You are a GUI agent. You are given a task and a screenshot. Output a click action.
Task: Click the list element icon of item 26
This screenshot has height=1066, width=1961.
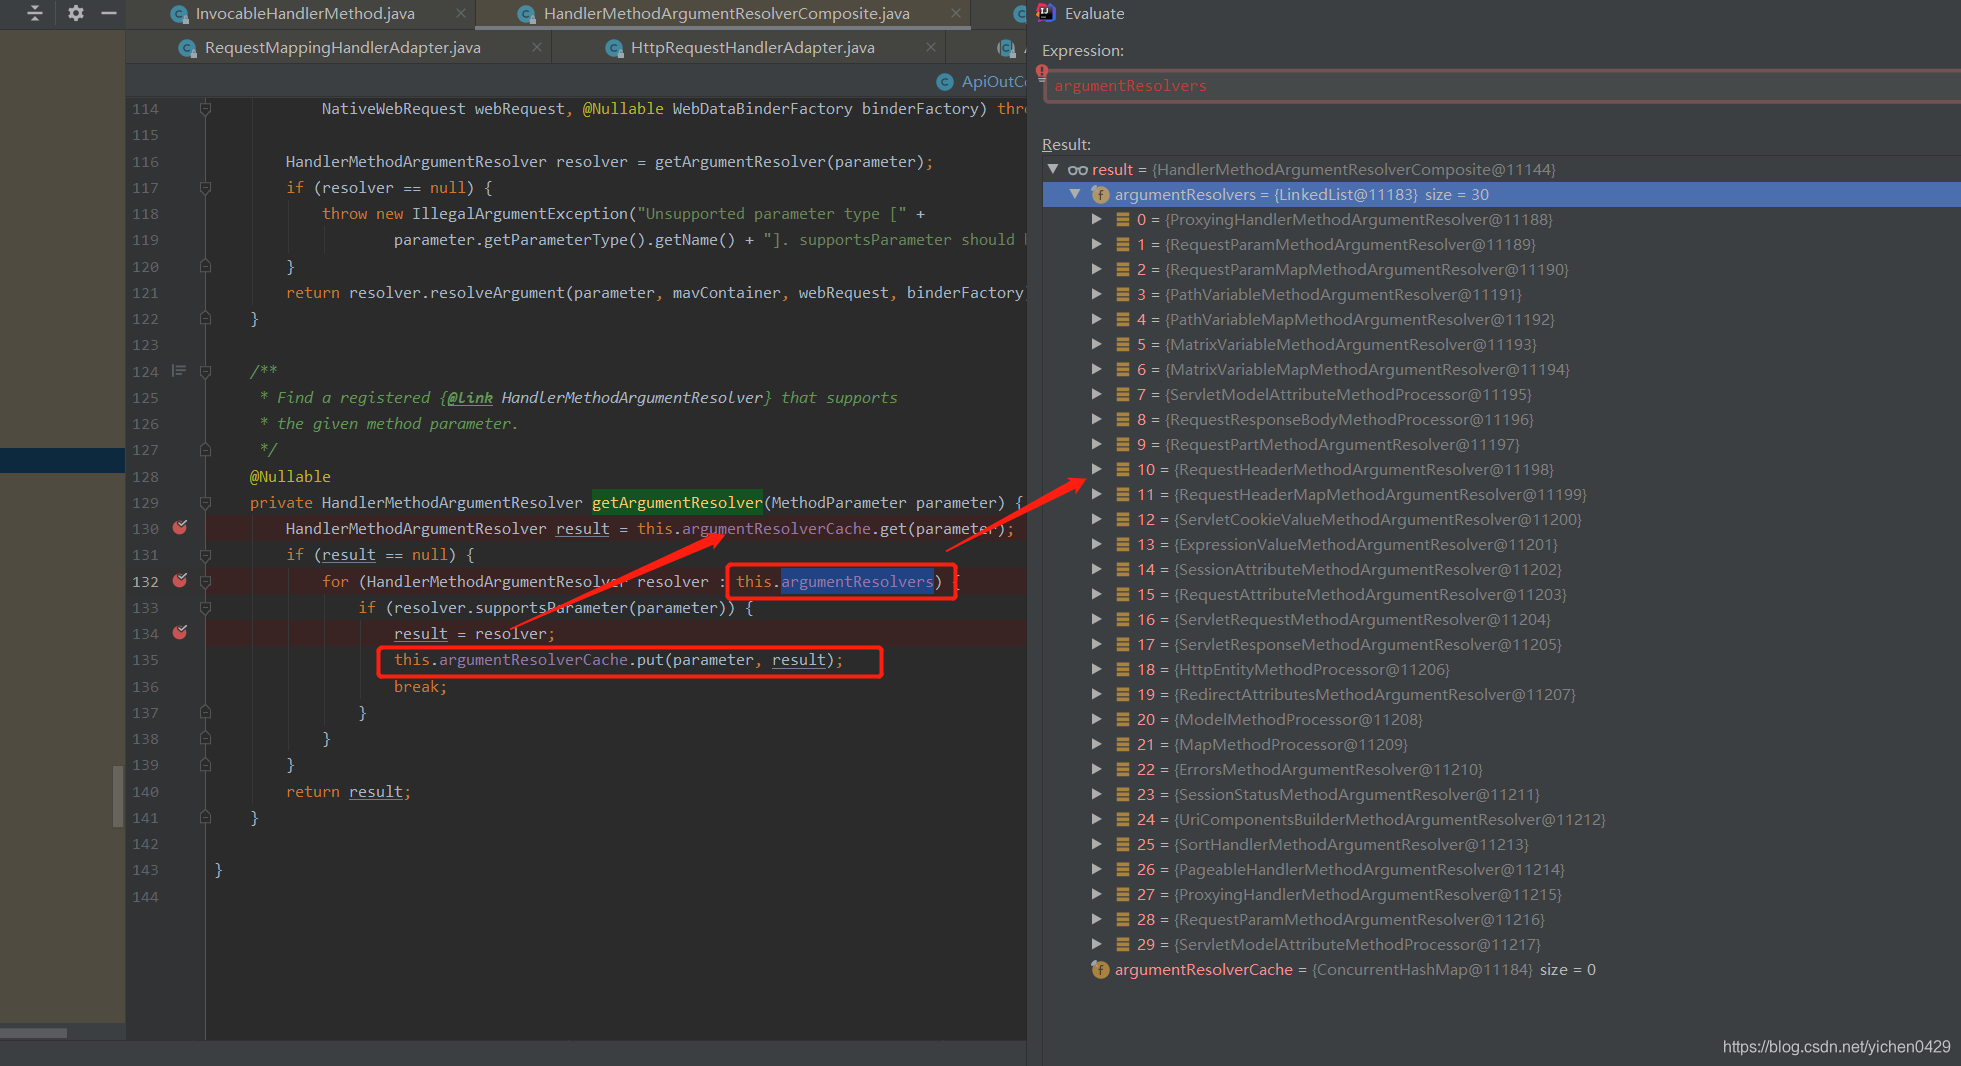(1122, 869)
